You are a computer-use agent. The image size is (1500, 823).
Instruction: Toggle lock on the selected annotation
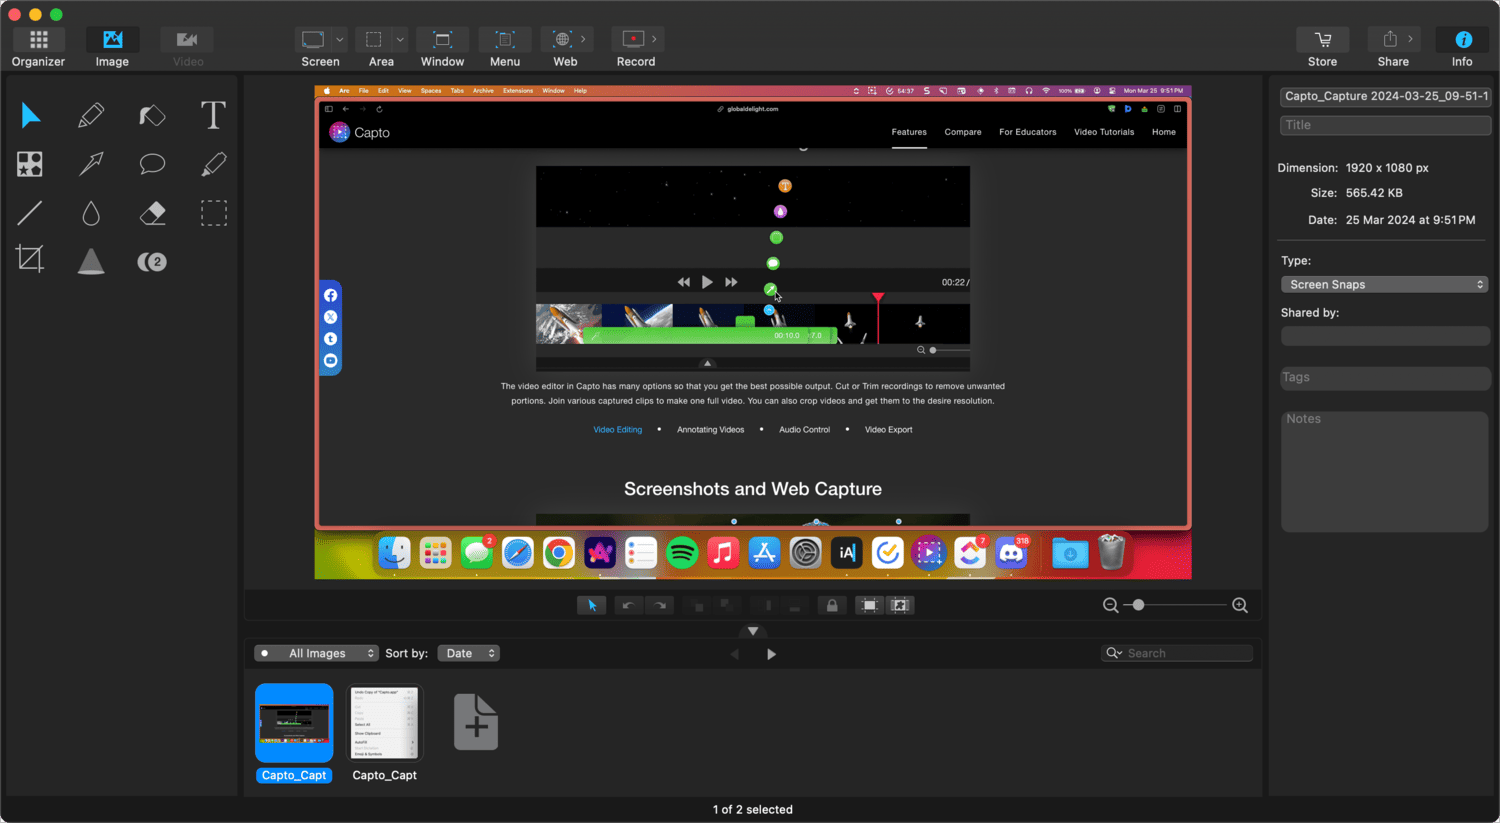coord(831,605)
